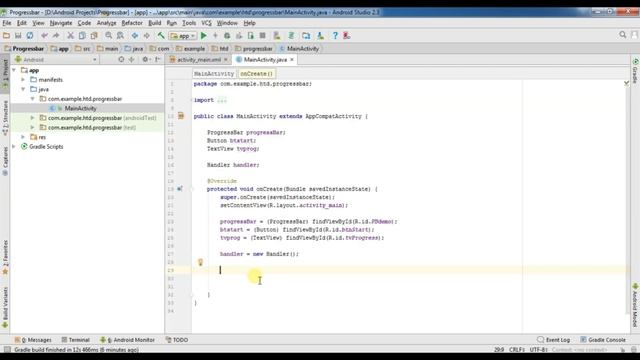
Task: Click the override gutter icon beside onCreate
Action: point(180,189)
